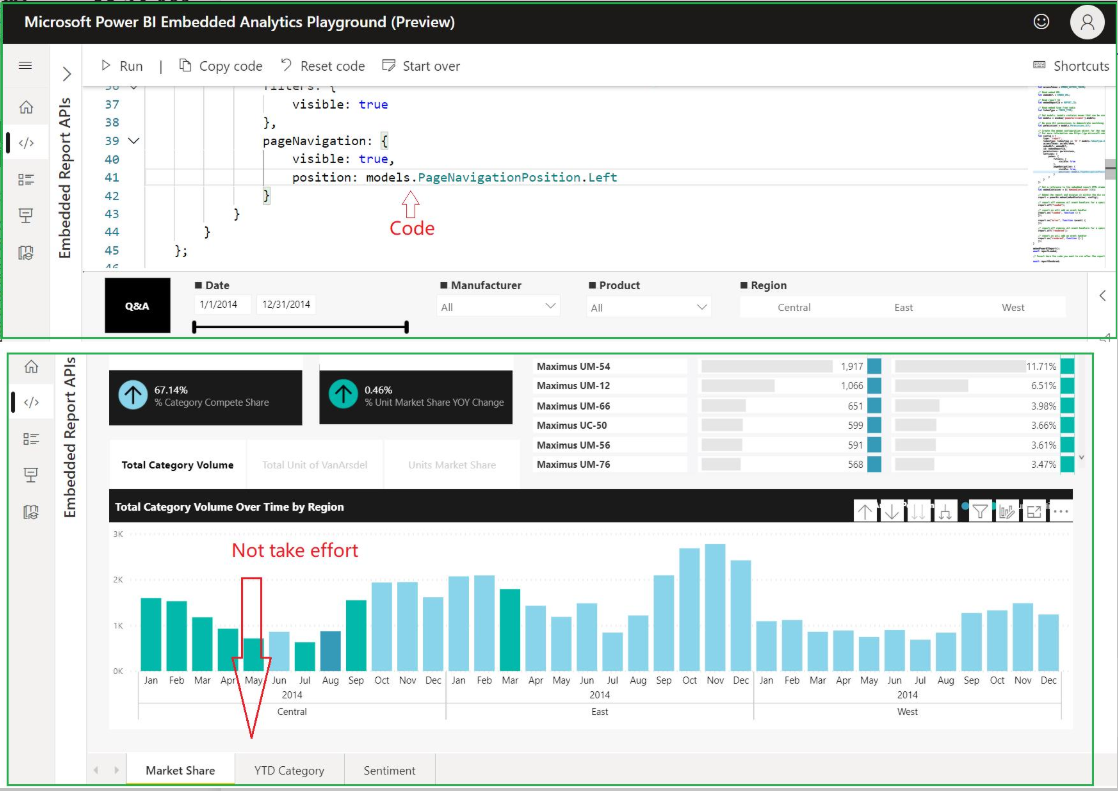
Task: Open the list icon in upper sidebar
Action: click(x=26, y=179)
